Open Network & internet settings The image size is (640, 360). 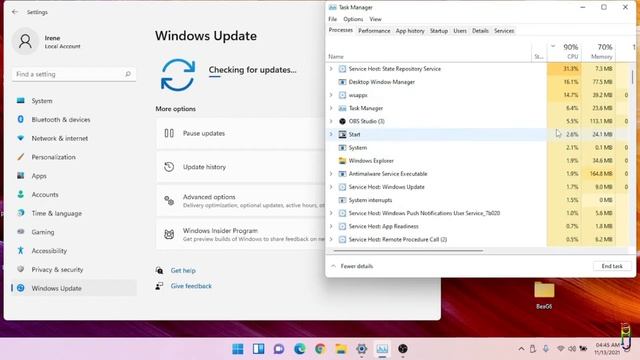tap(73, 138)
